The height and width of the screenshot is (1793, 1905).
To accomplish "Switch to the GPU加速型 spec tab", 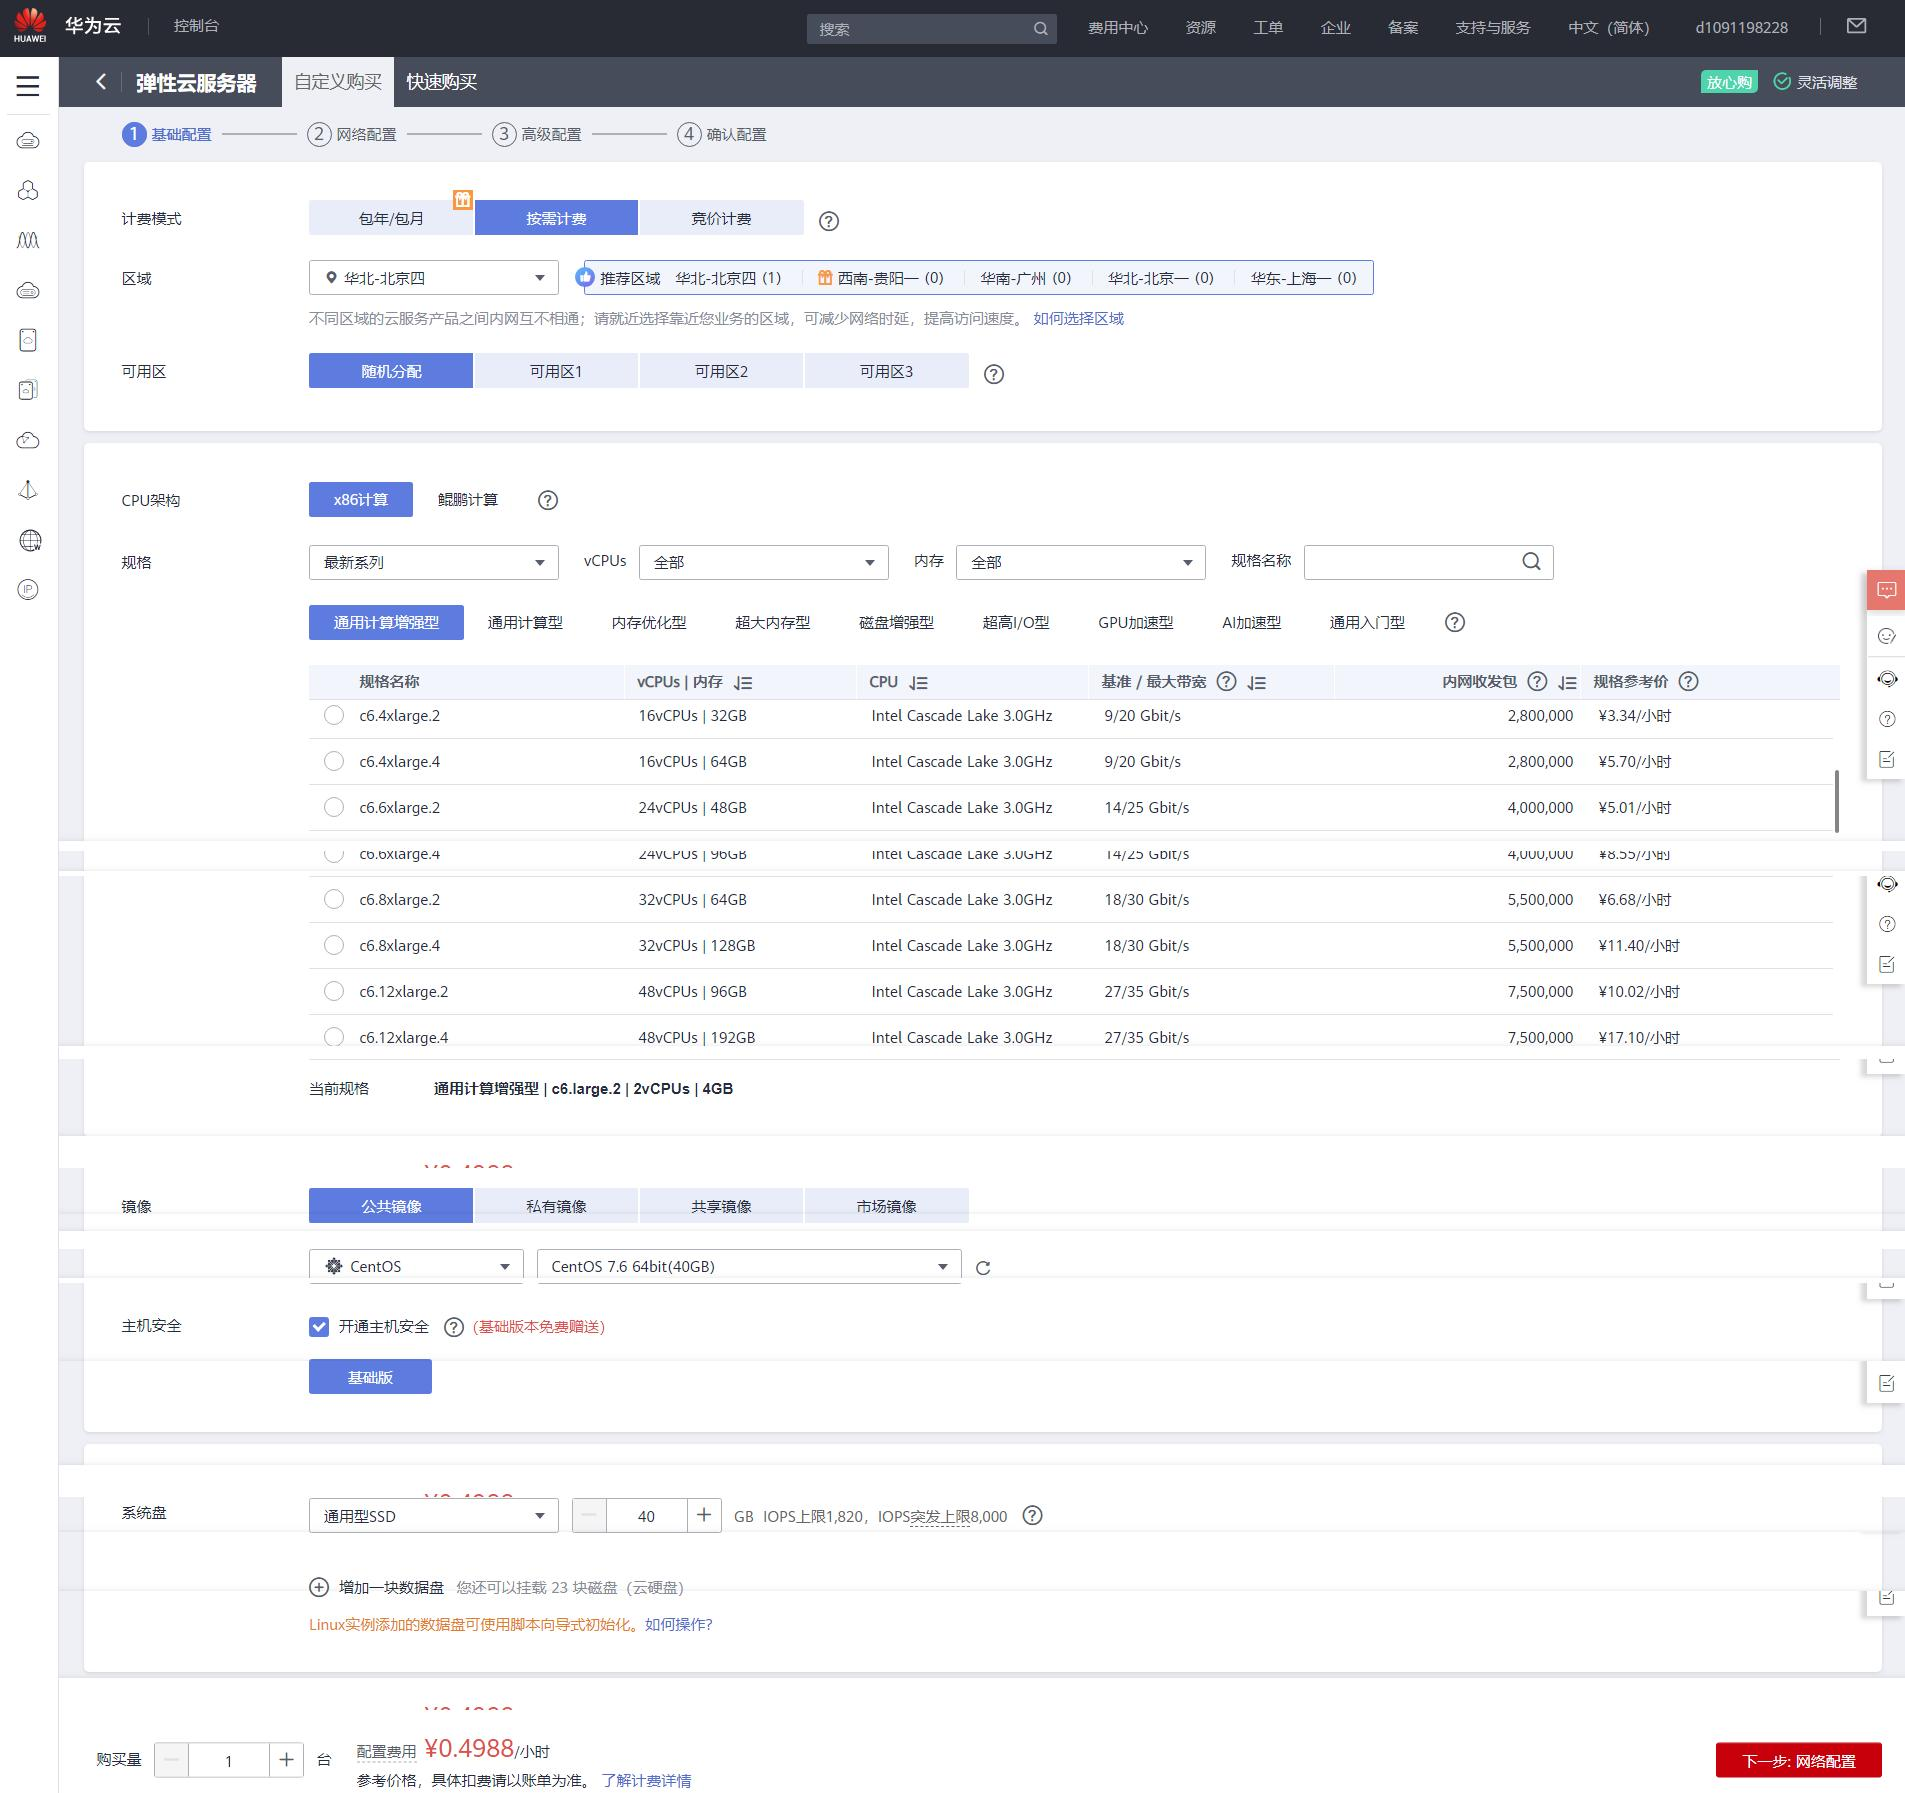I will click(x=1135, y=623).
